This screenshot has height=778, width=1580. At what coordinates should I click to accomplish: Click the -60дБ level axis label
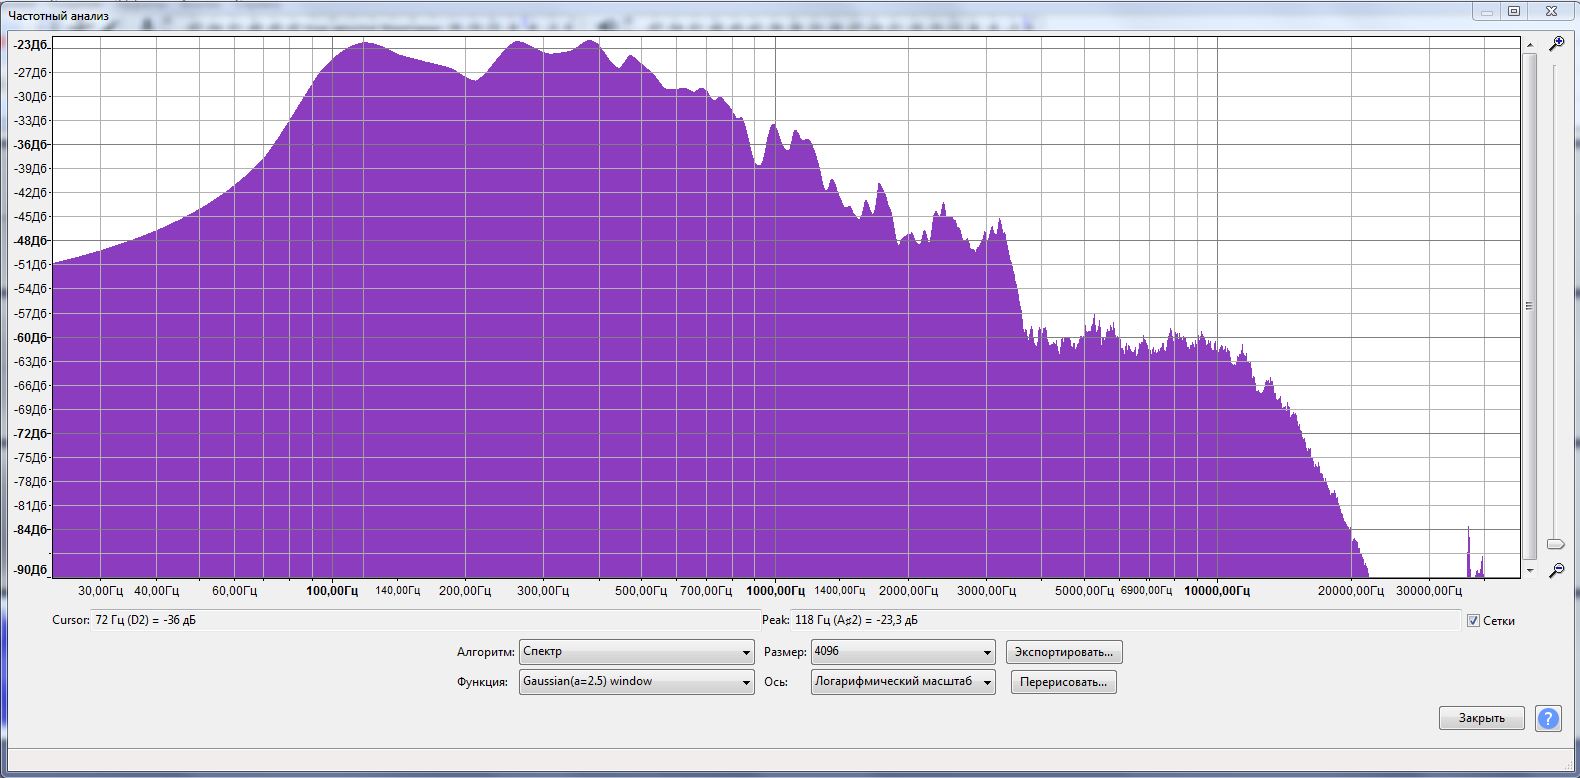pos(31,338)
